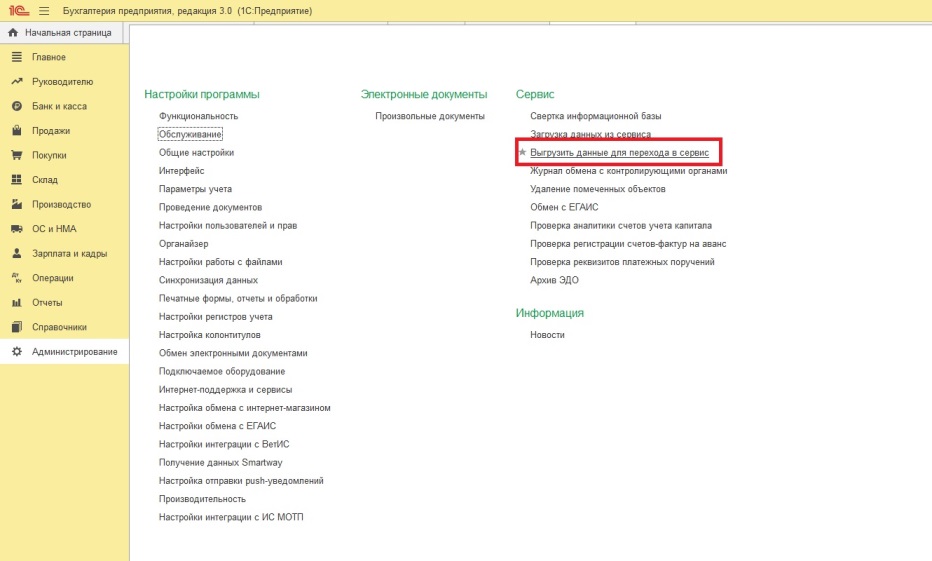
Task: Click the Операции Дт/Кт icon
Action: click(x=17, y=278)
